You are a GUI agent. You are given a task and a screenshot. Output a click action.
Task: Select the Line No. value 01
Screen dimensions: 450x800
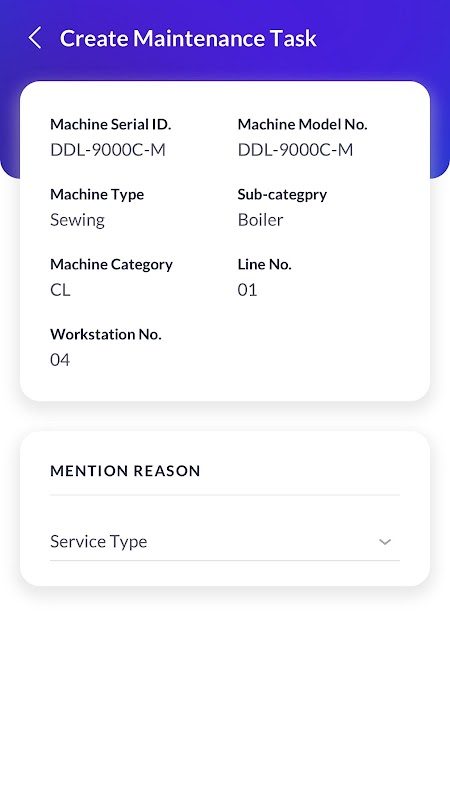[x=247, y=290]
